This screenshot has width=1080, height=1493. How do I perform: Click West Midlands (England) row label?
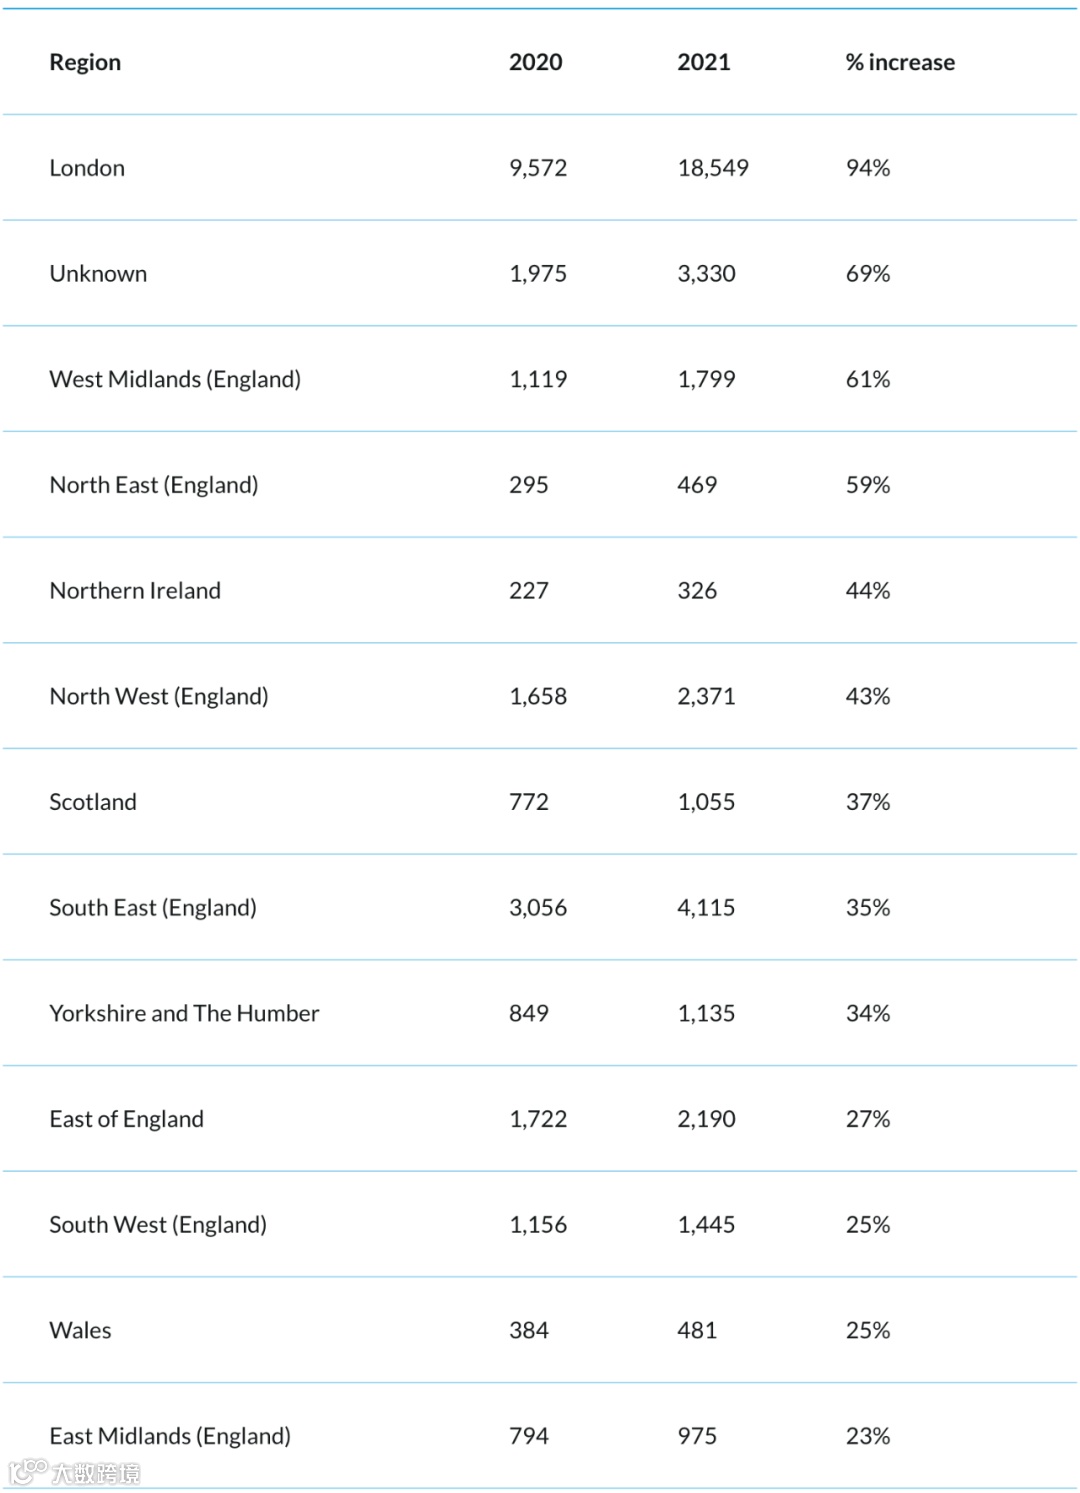click(175, 379)
